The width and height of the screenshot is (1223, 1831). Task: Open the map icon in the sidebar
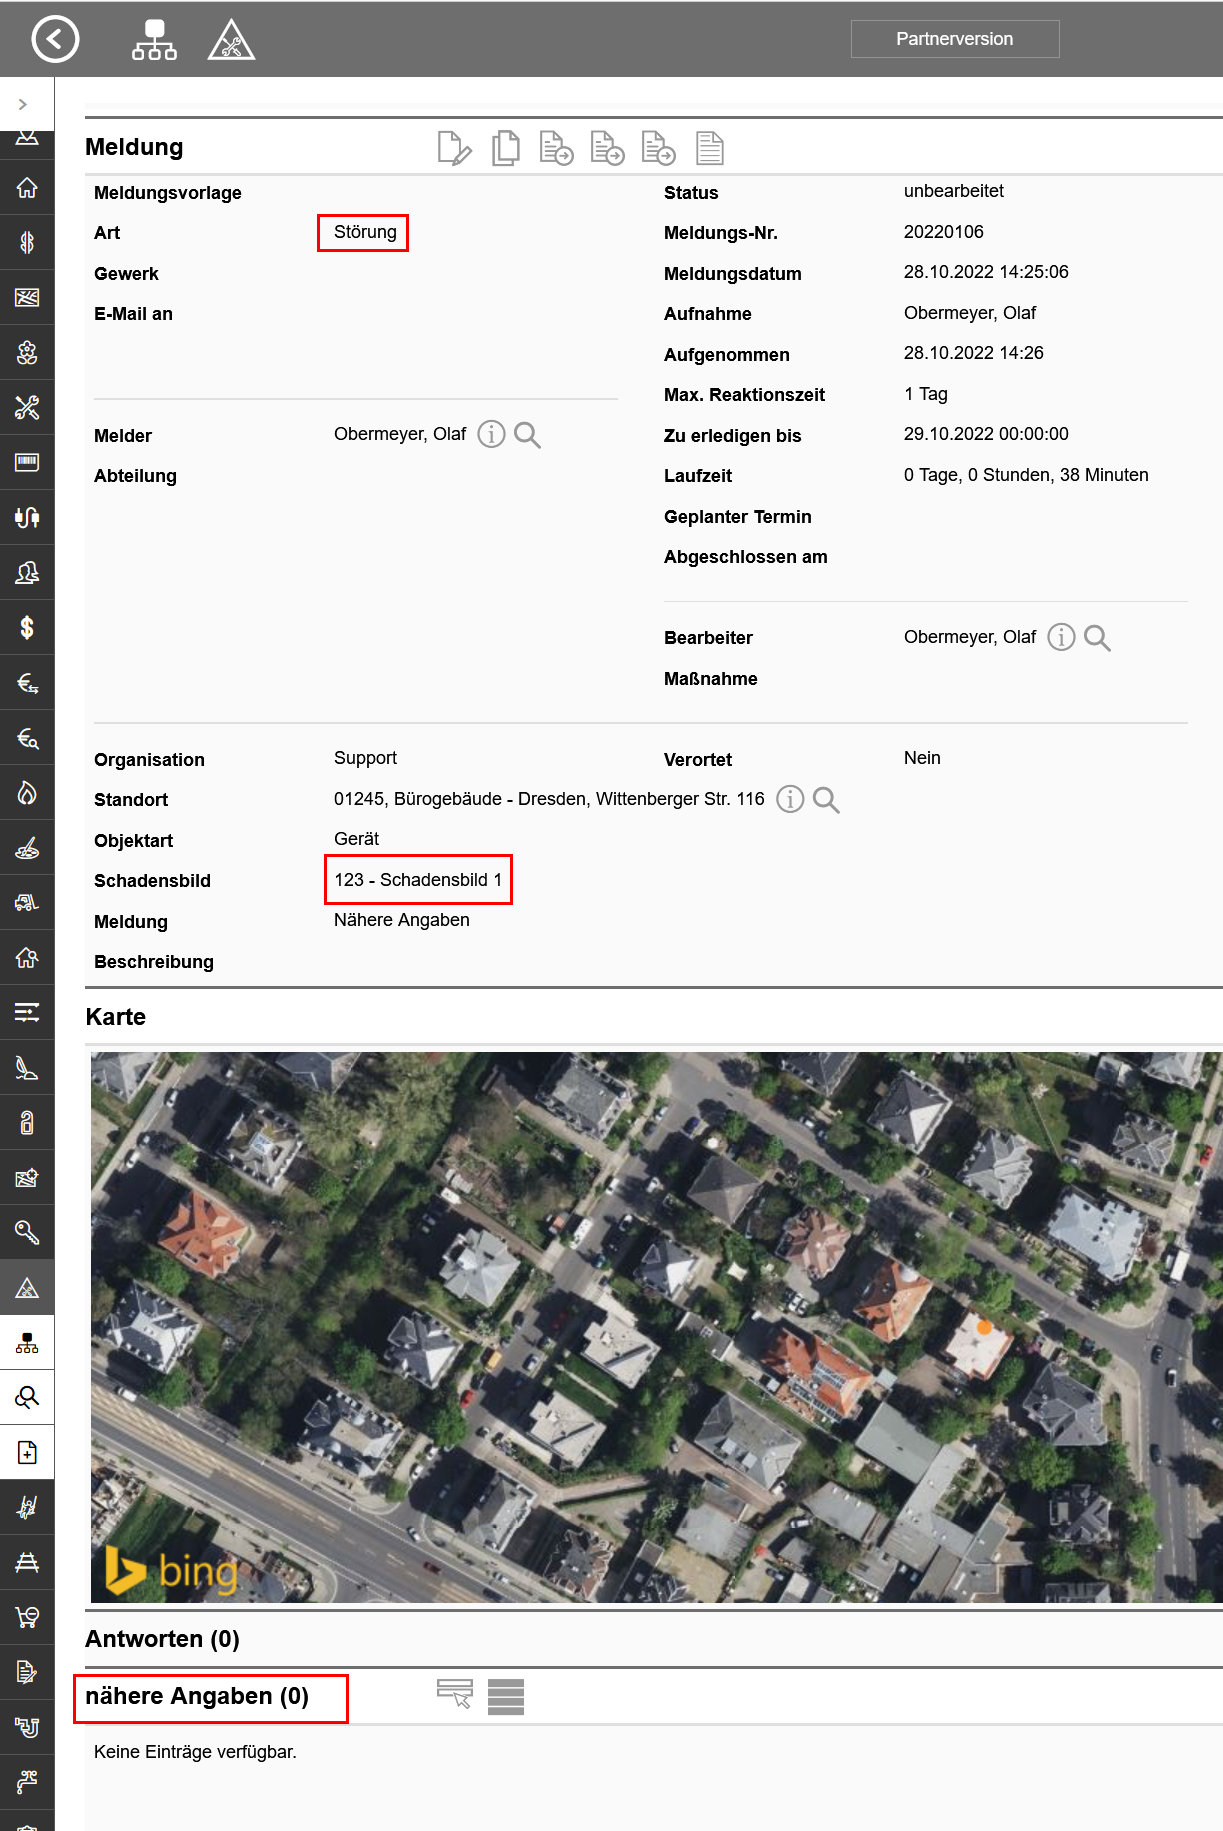[27, 297]
